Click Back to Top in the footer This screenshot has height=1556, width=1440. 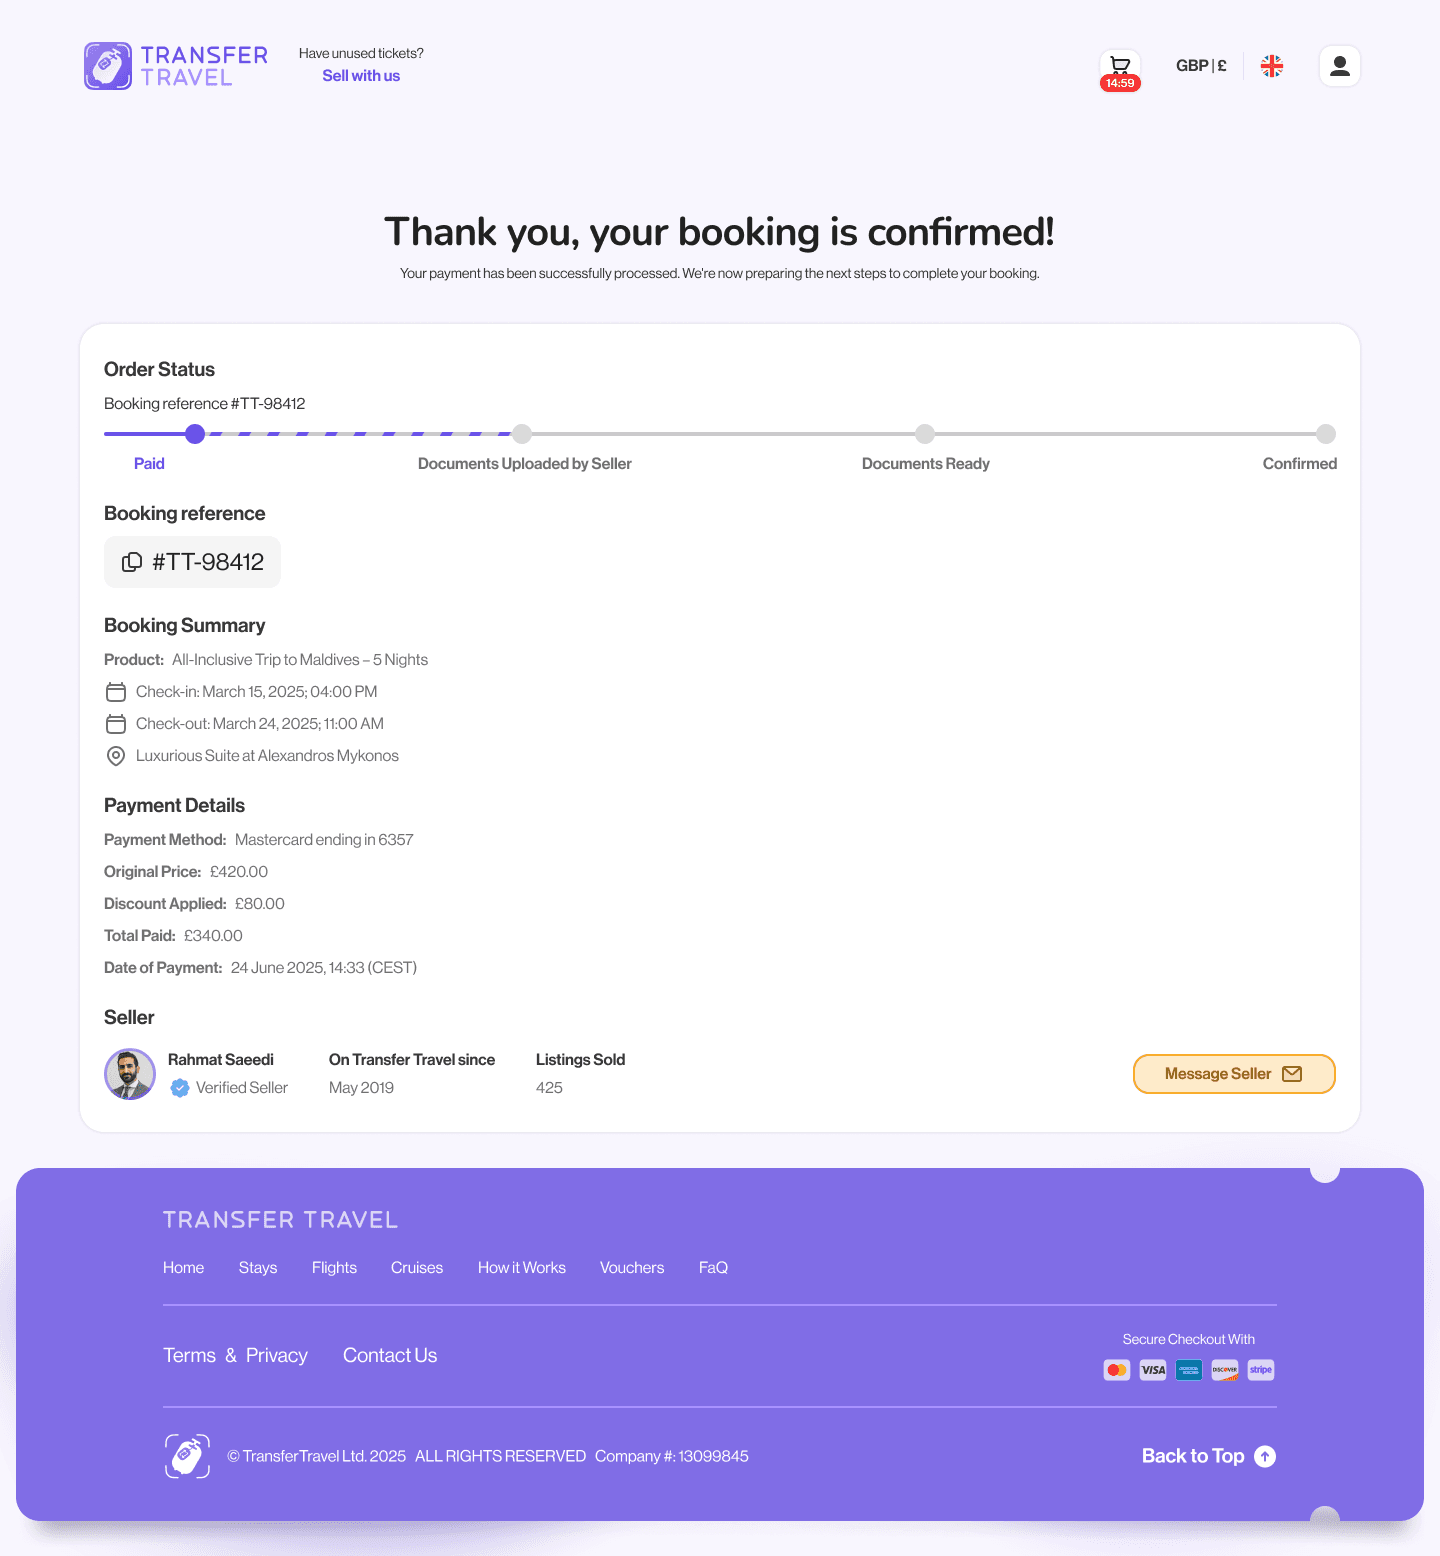point(1207,1456)
